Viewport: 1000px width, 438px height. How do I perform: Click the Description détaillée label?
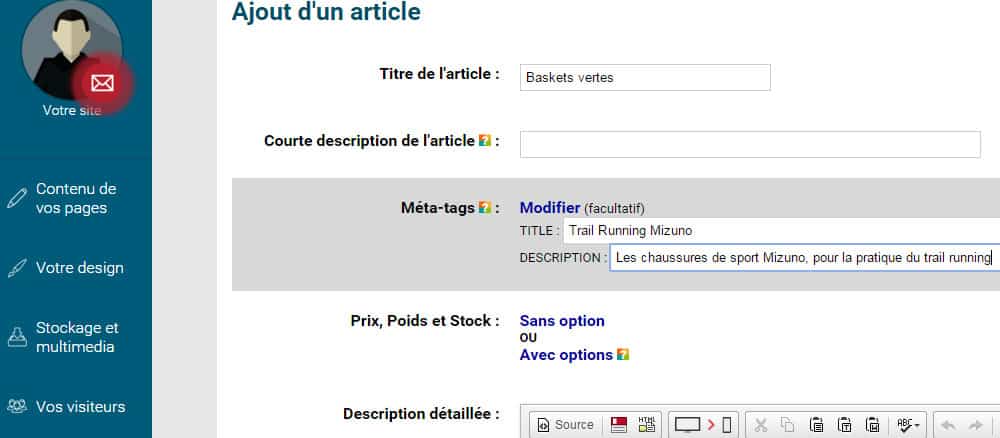tap(422, 414)
